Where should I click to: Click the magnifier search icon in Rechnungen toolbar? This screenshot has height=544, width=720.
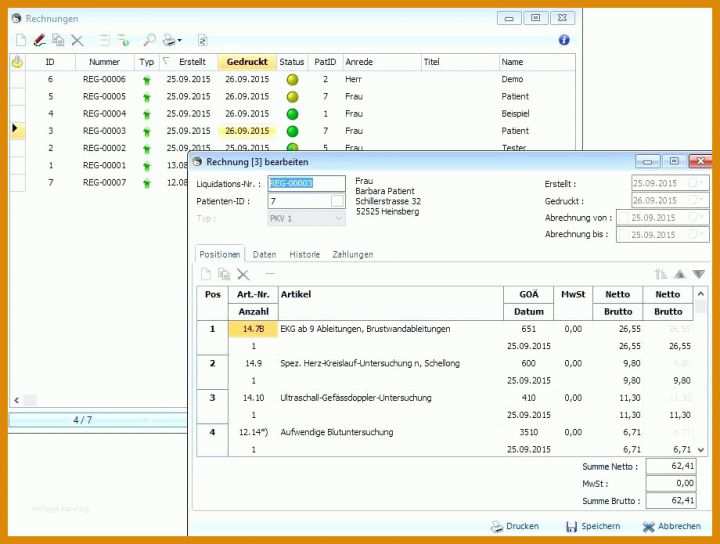click(x=149, y=40)
